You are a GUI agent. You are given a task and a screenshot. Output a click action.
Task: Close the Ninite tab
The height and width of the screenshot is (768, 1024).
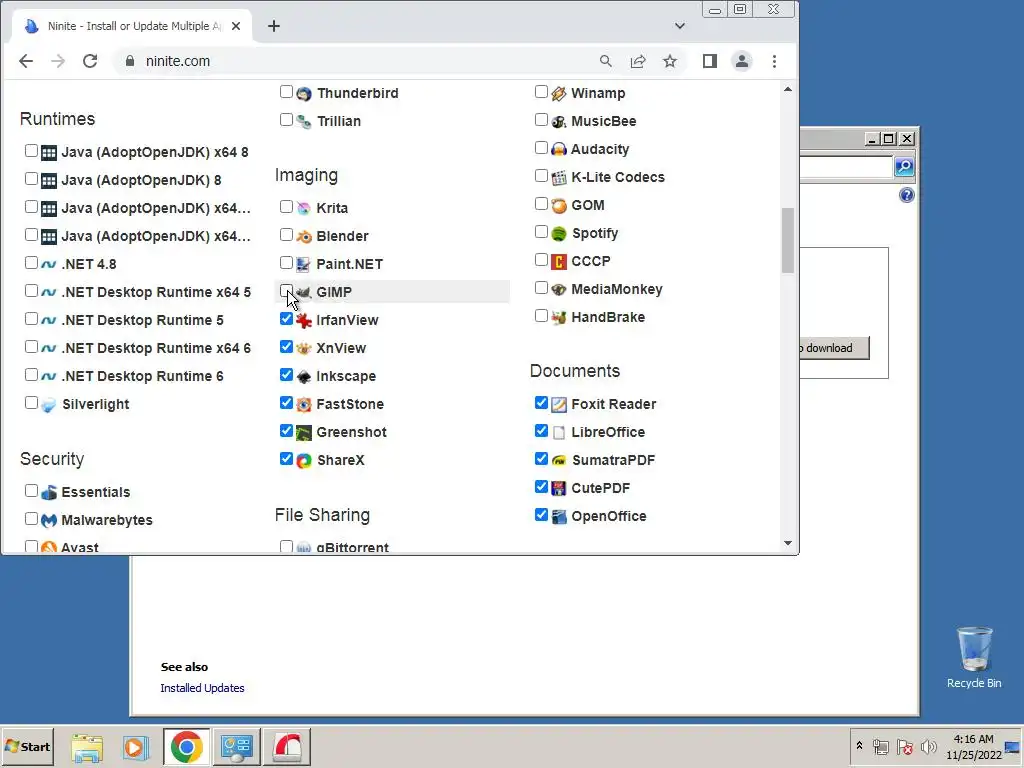[236, 26]
